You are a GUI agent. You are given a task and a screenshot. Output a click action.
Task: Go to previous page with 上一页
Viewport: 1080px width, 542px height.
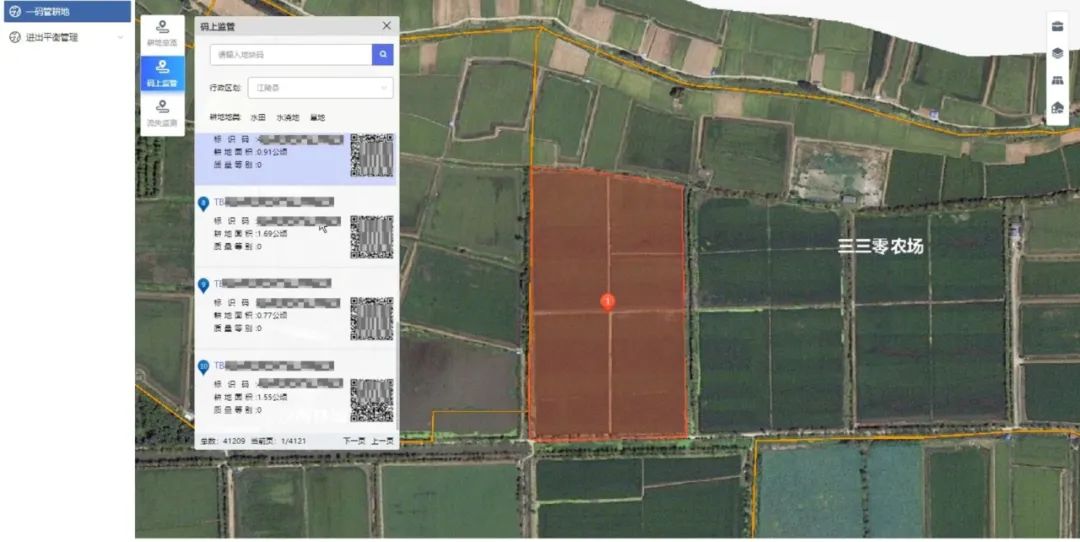point(382,441)
